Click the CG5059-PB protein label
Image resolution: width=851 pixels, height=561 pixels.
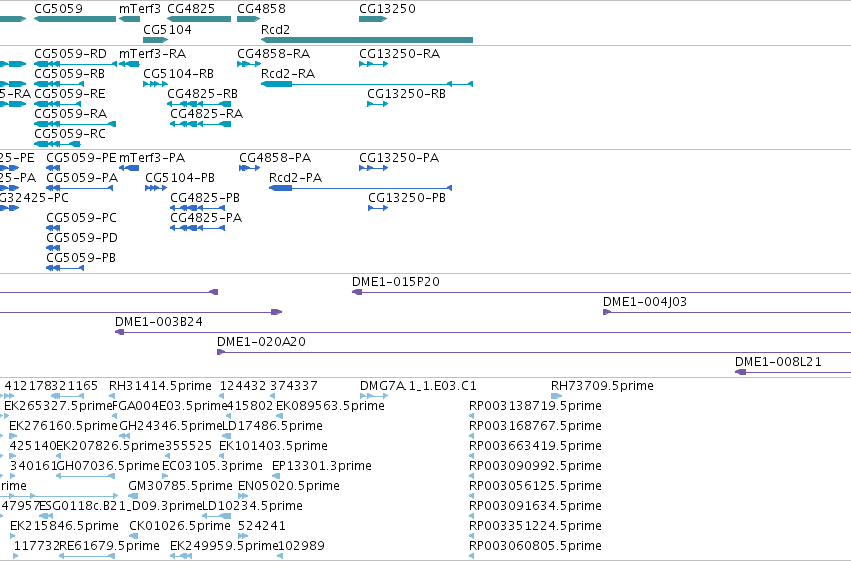(x=81, y=258)
